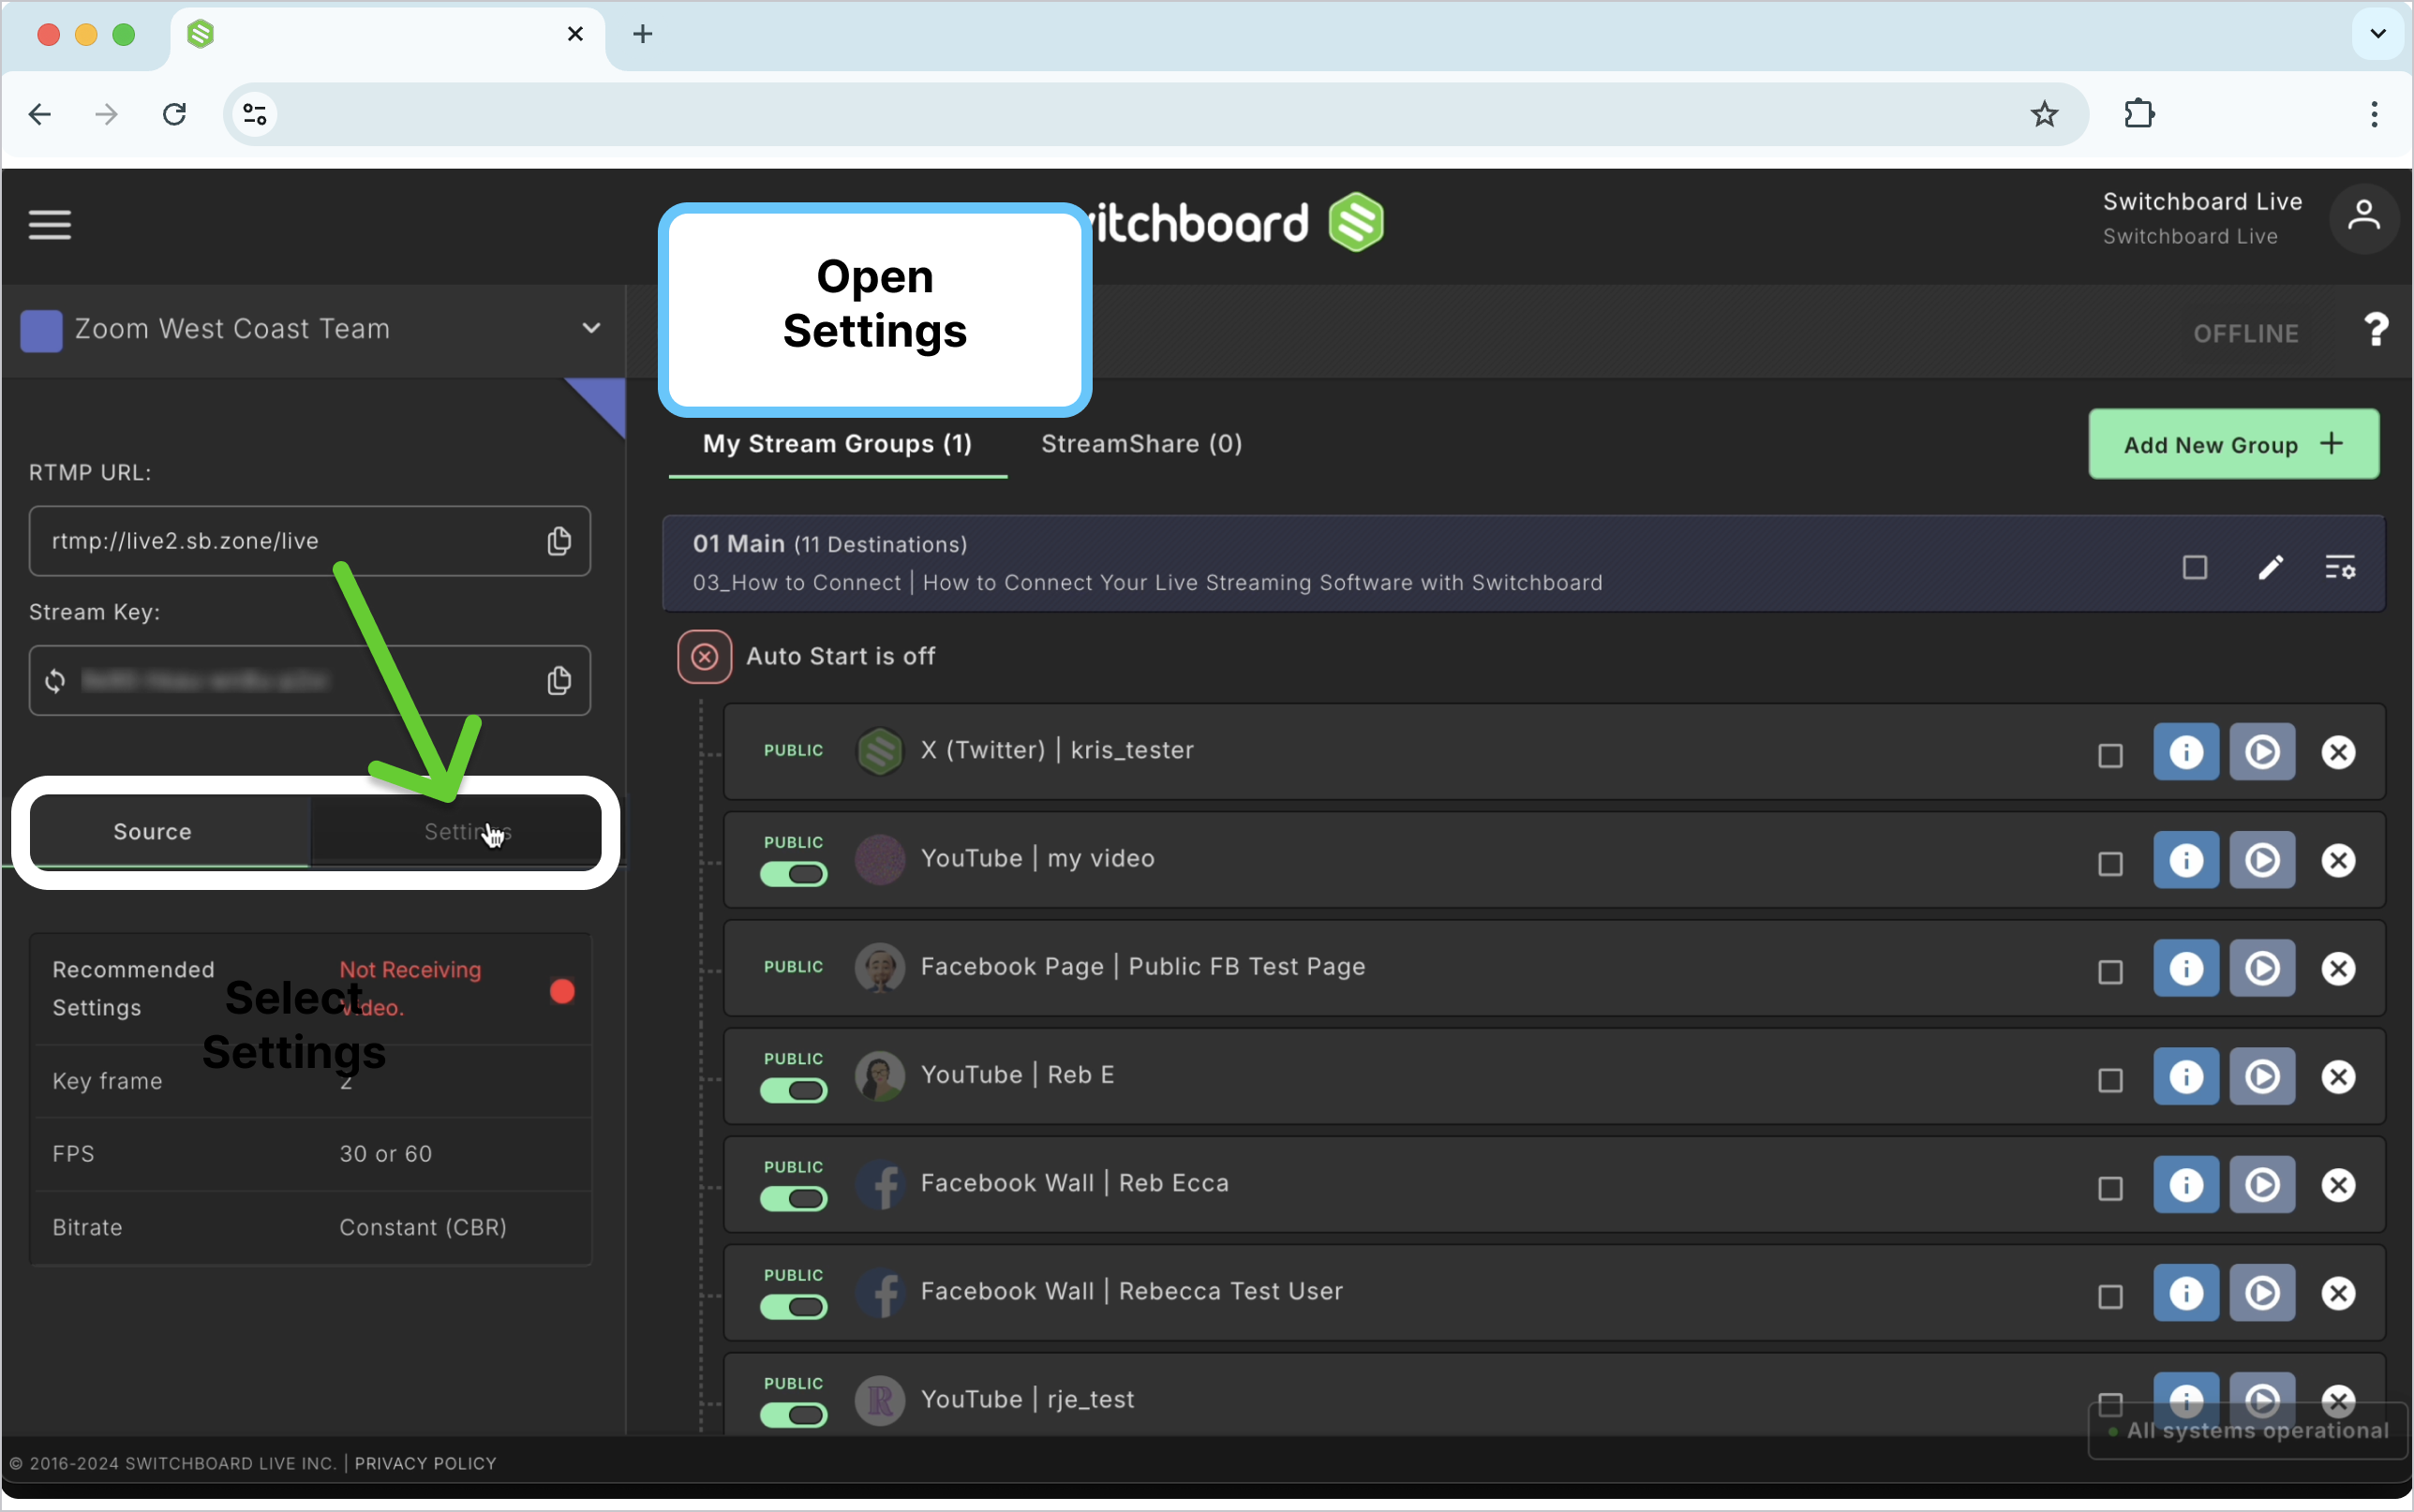
Task: Regenerate the Stream Key with refresh icon
Action: point(55,681)
